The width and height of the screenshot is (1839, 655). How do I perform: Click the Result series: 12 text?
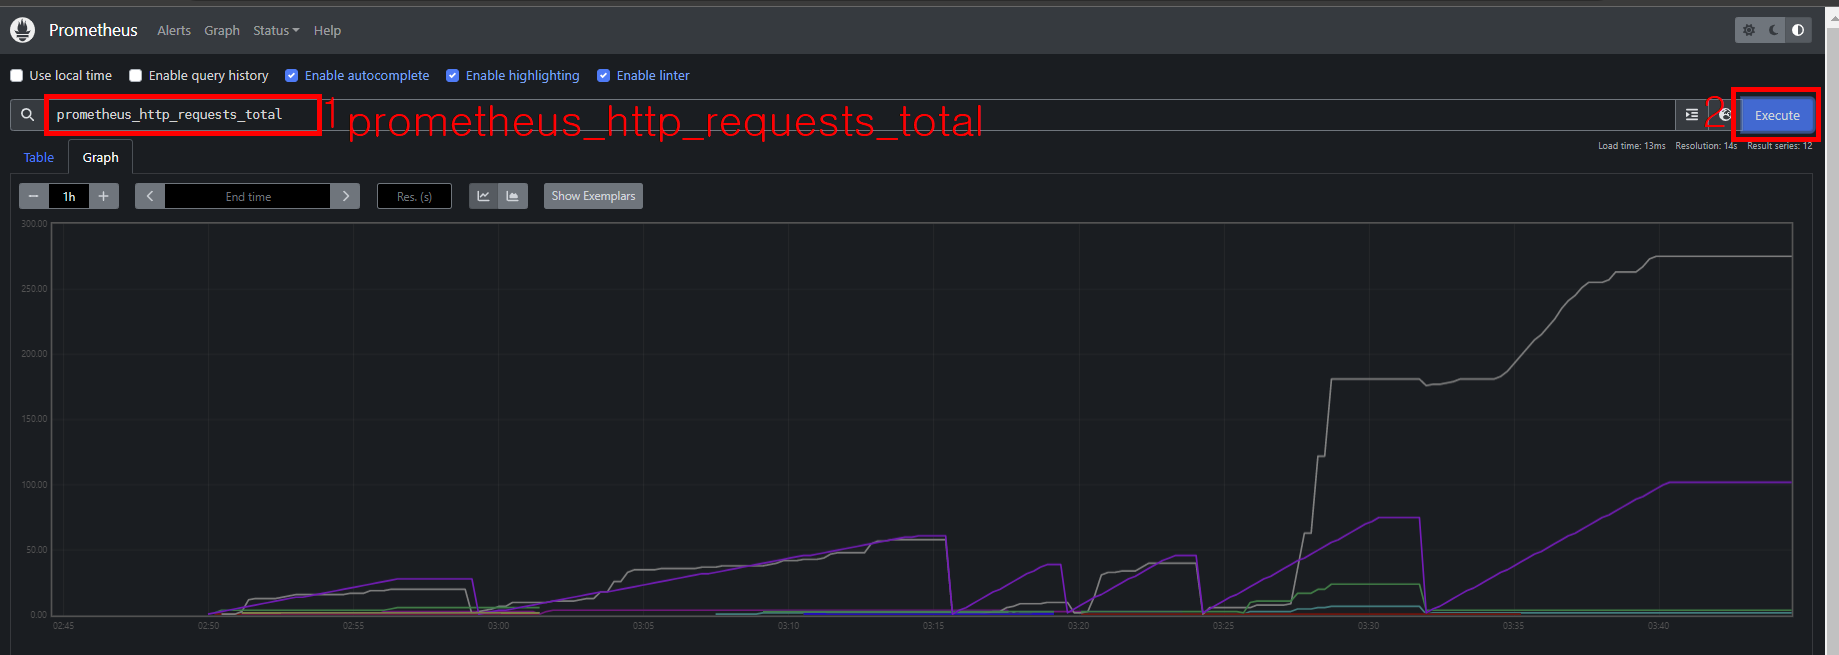[x=1779, y=146]
